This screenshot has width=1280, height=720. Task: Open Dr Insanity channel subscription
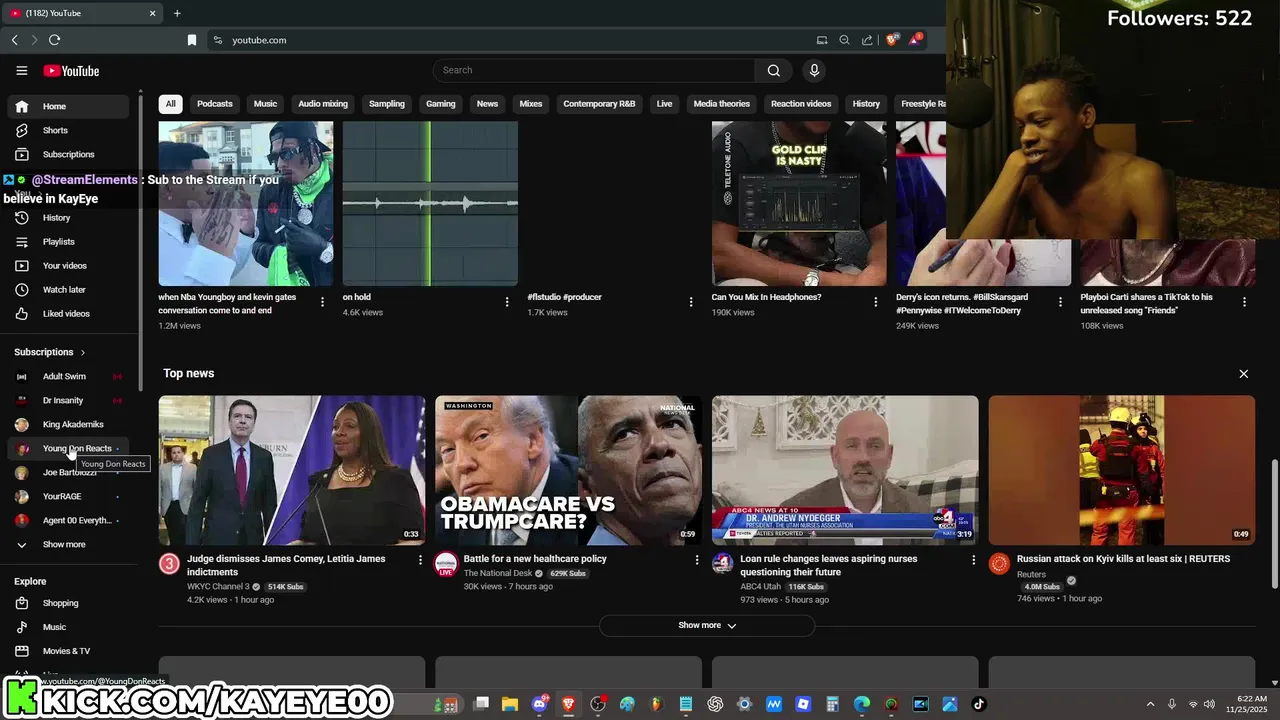pyautogui.click(x=68, y=400)
